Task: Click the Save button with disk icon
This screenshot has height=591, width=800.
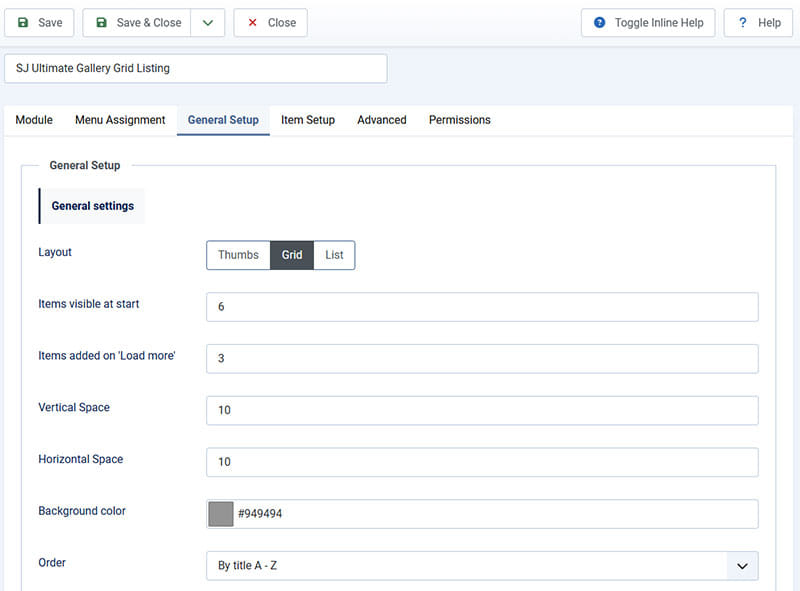Action: click(40, 23)
